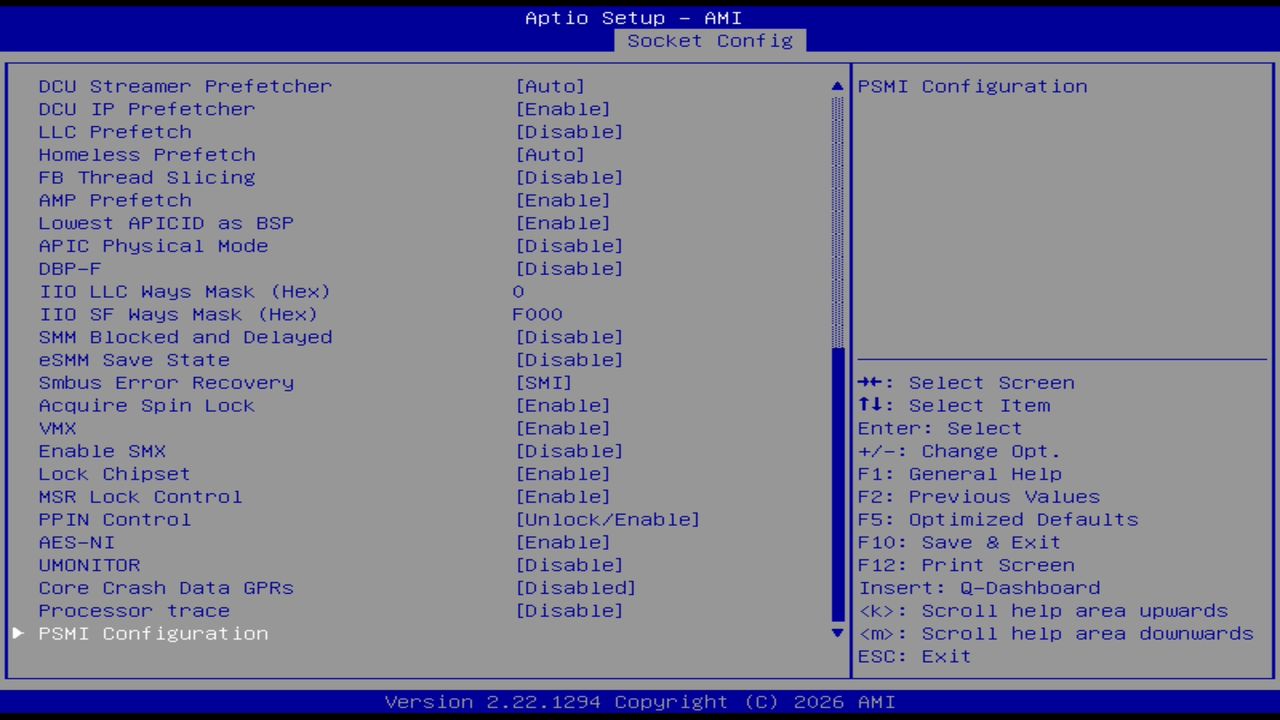Select the Homeless Prefetch option
1280x720 pixels.
[x=147, y=154]
